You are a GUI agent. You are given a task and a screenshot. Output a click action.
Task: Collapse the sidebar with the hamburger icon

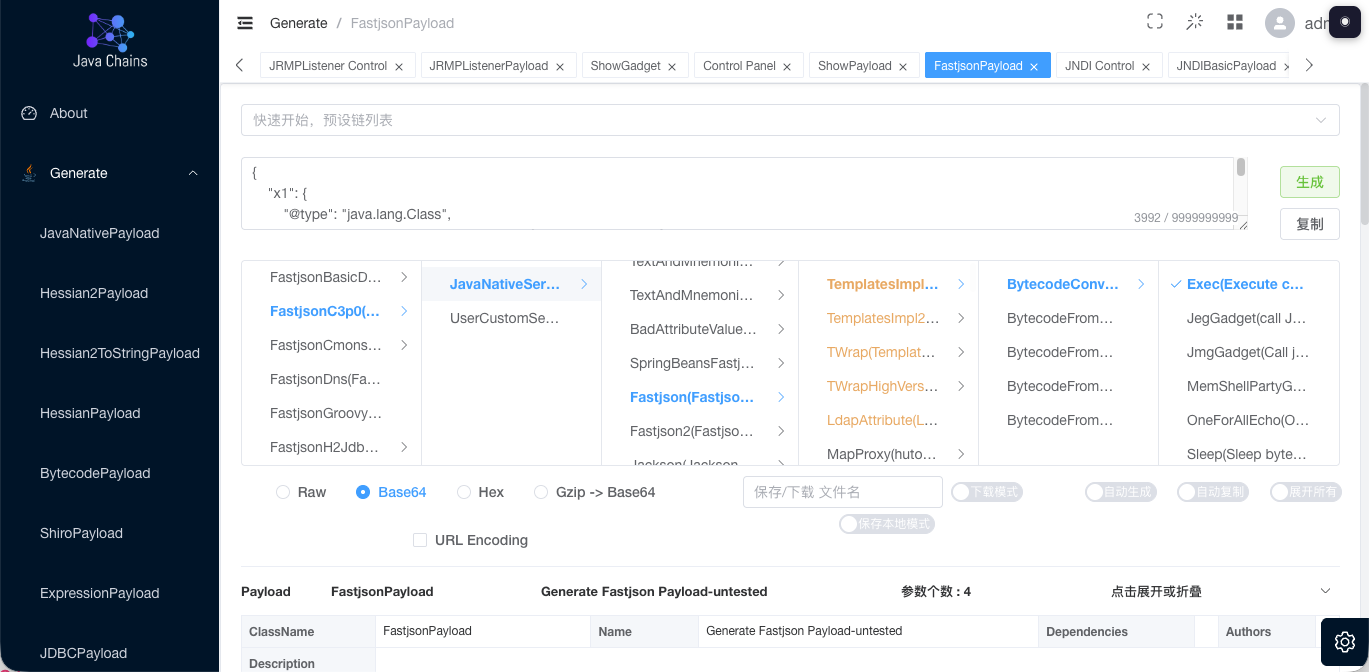click(245, 23)
